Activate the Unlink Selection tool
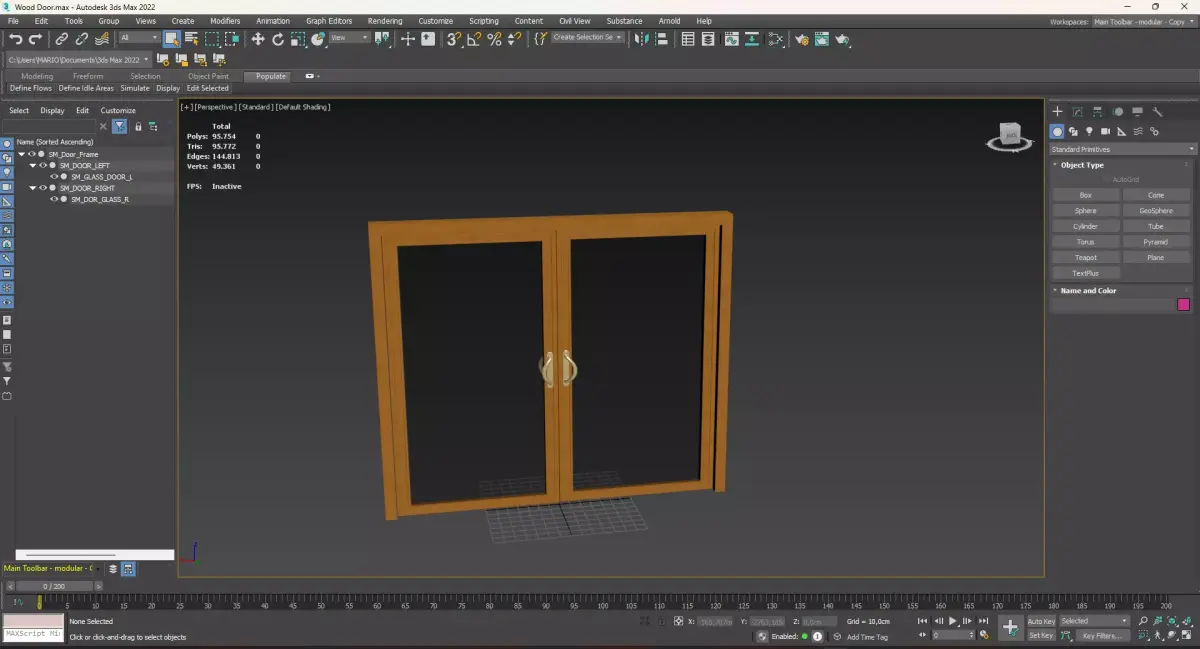Screen dimensions: 1200x649 pos(82,39)
